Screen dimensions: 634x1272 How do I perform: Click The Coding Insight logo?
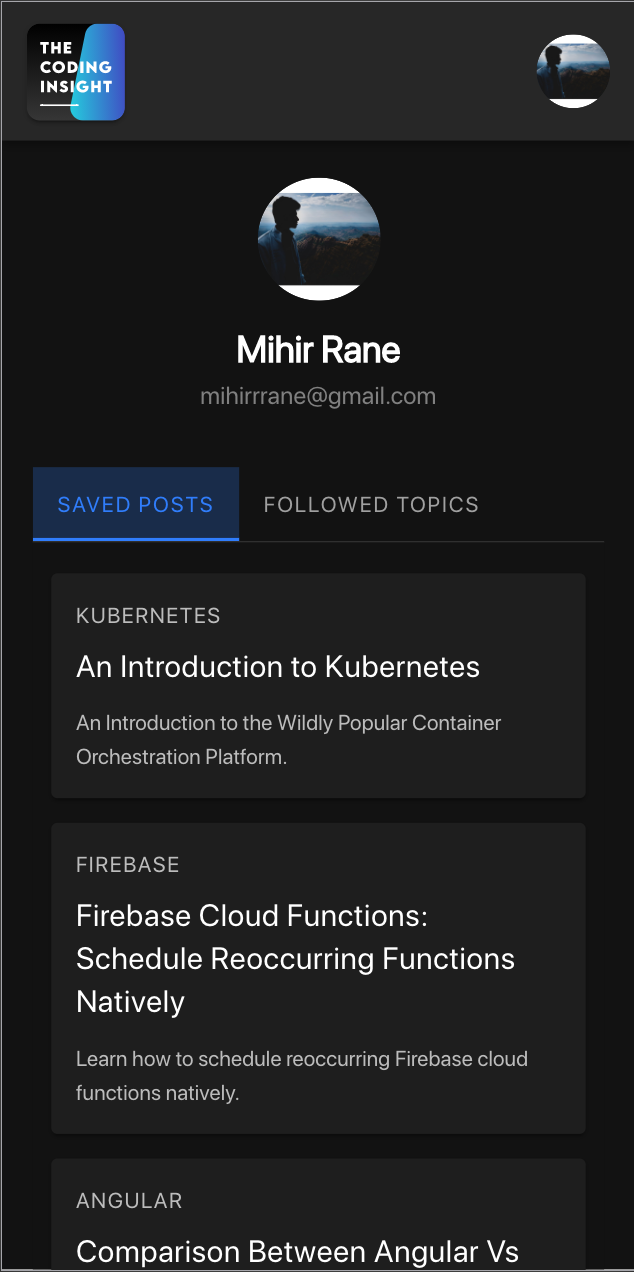[x=76, y=72]
